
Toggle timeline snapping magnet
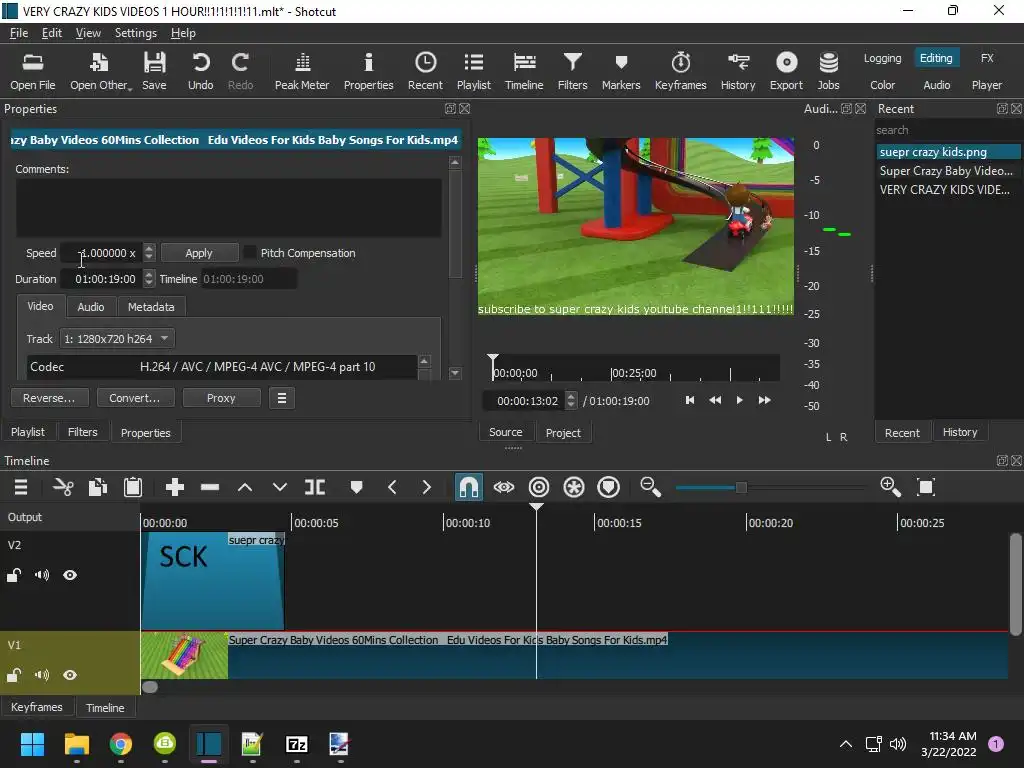[x=468, y=487]
